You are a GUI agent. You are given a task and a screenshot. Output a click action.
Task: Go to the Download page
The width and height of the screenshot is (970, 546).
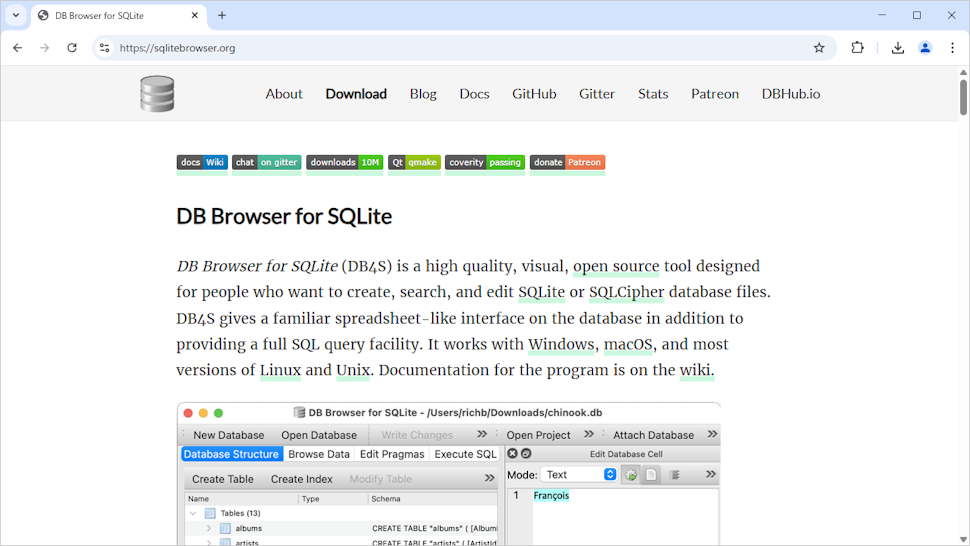pyautogui.click(x=356, y=94)
